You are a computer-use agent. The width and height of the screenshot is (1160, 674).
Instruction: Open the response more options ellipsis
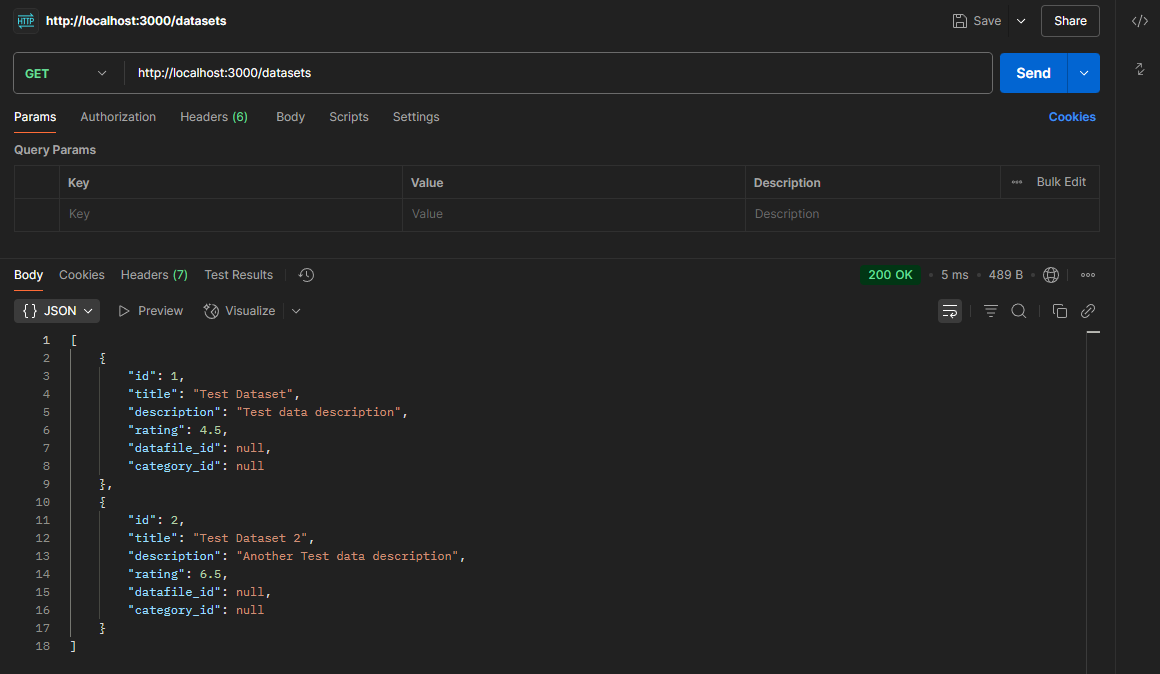point(1088,275)
